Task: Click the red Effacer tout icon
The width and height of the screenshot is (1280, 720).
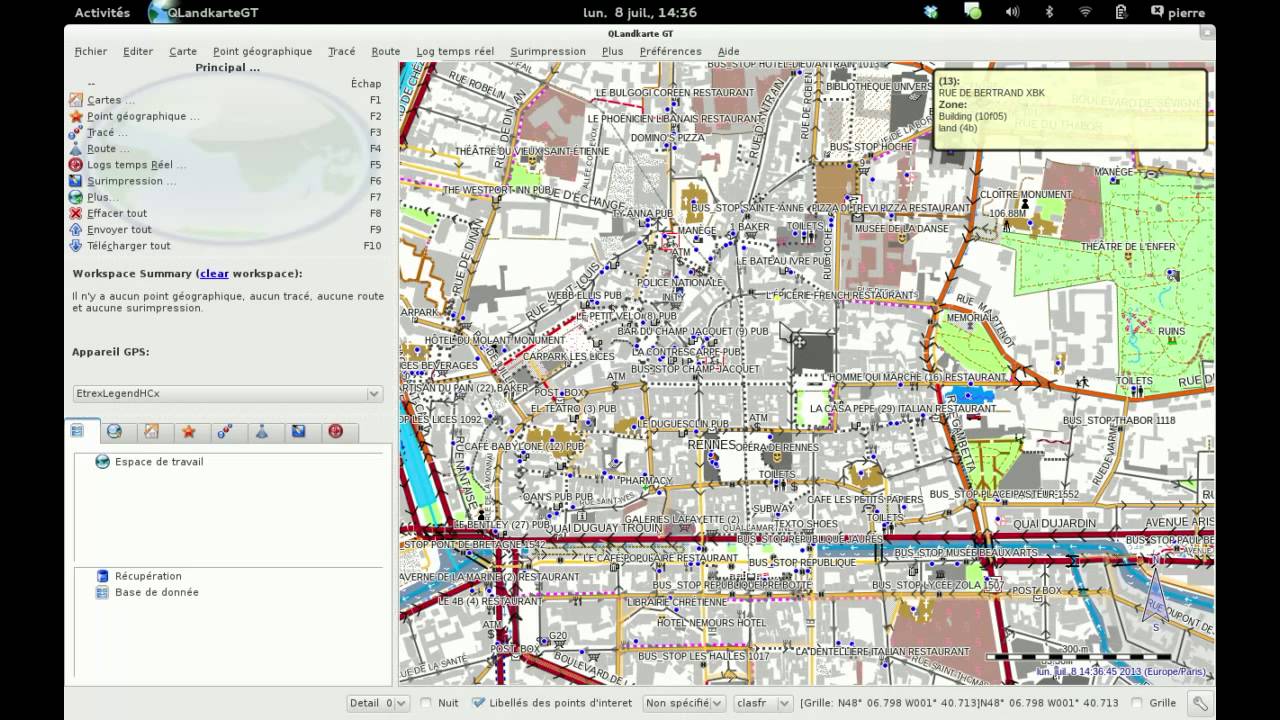Action: click(76, 213)
